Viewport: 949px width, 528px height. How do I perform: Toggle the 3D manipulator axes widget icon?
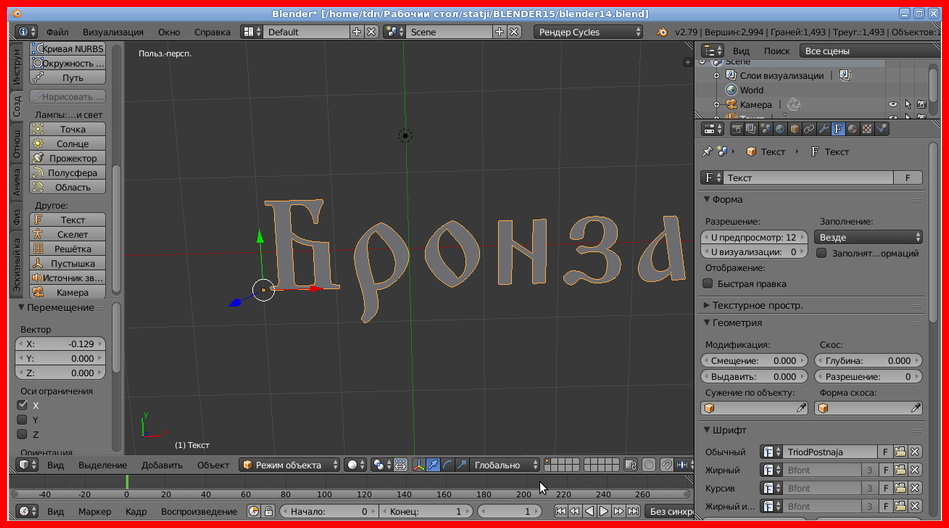(419, 465)
